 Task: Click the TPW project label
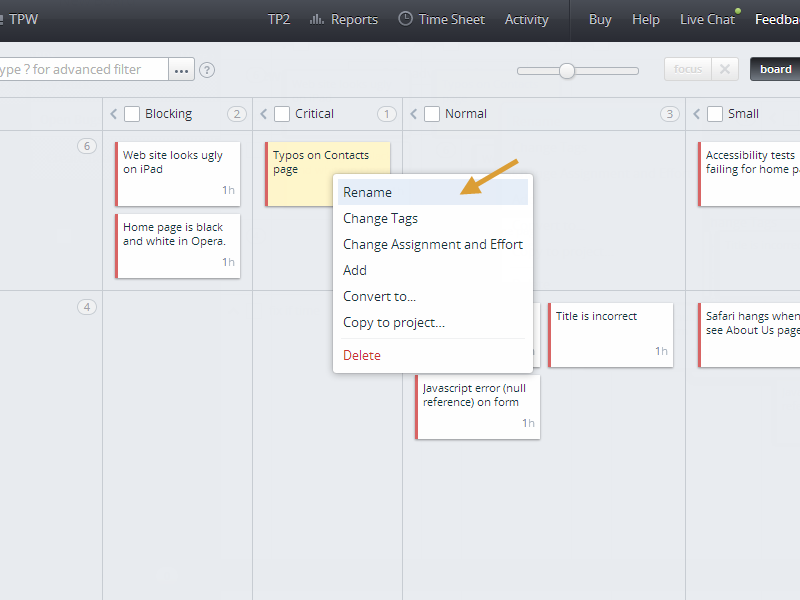tap(23, 19)
